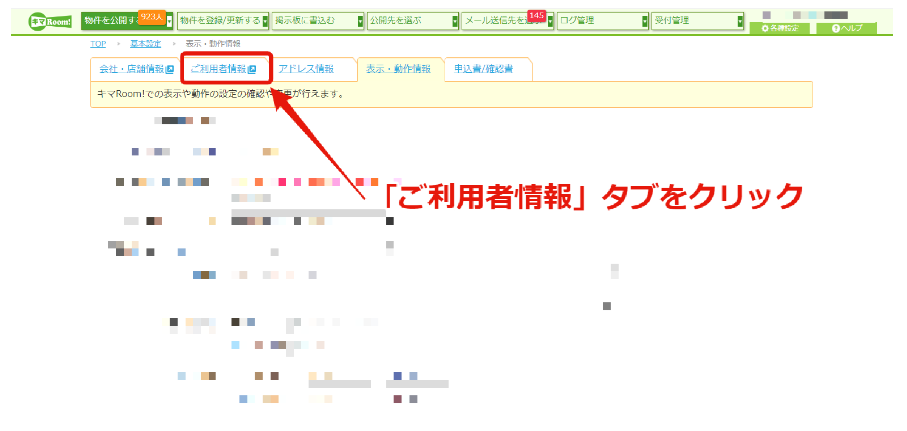The image size is (907, 431).
Task: Open the ヘルプ help button
Action: (x=847, y=28)
